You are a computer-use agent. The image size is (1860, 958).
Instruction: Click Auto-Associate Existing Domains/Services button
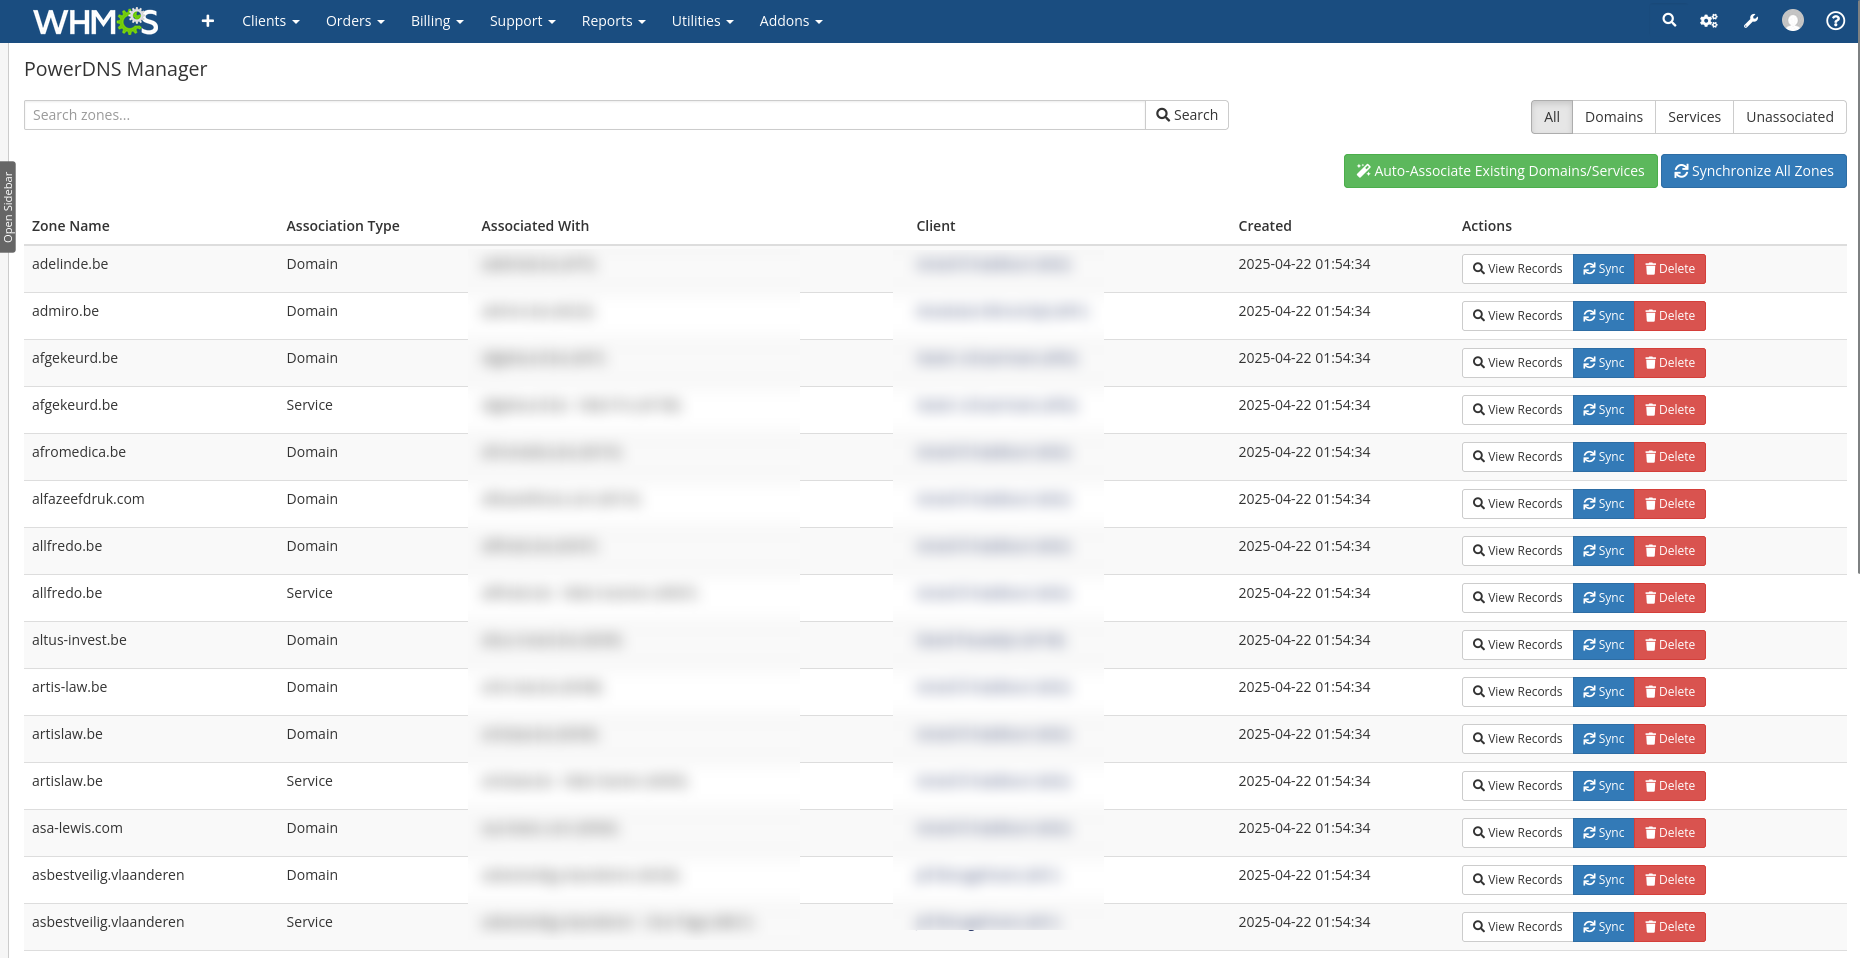click(x=1500, y=171)
